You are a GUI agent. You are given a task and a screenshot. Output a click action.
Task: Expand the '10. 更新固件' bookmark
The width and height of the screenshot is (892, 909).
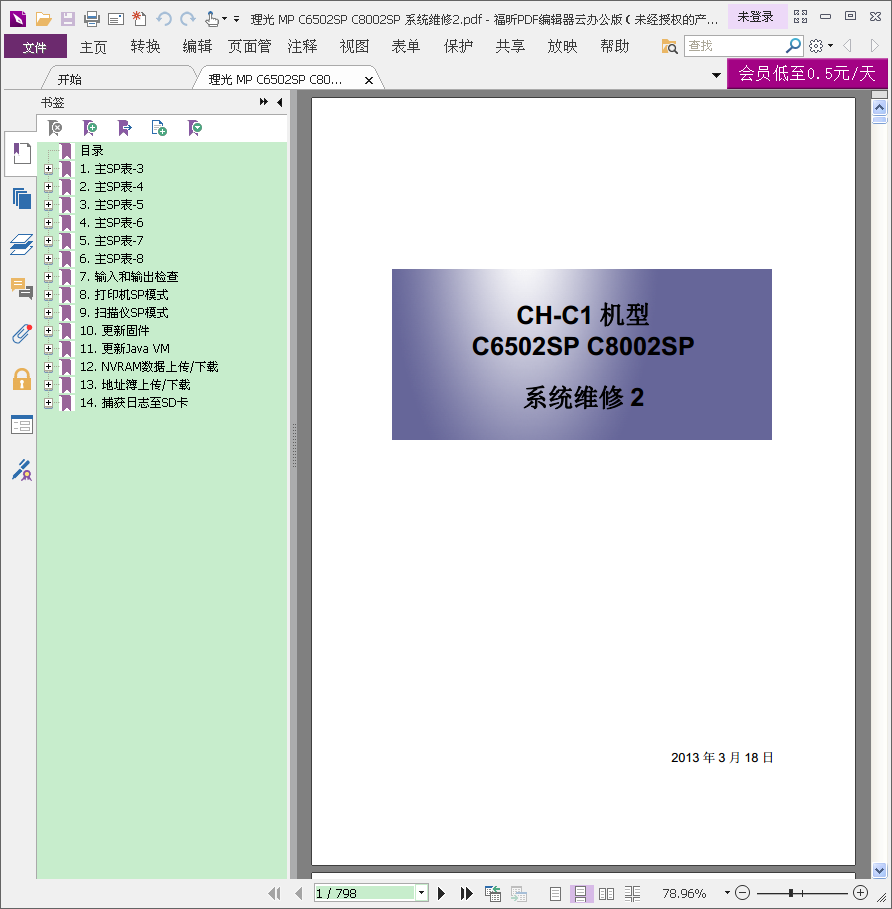click(x=49, y=331)
